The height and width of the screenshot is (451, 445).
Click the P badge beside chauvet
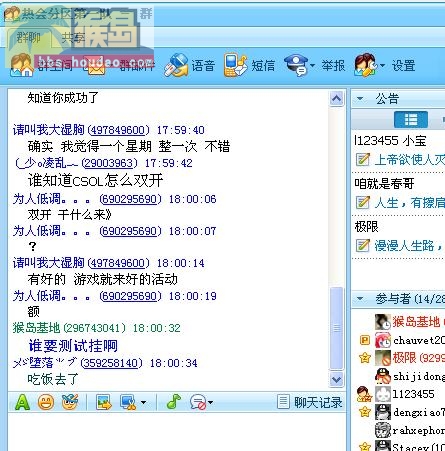coord(365,340)
